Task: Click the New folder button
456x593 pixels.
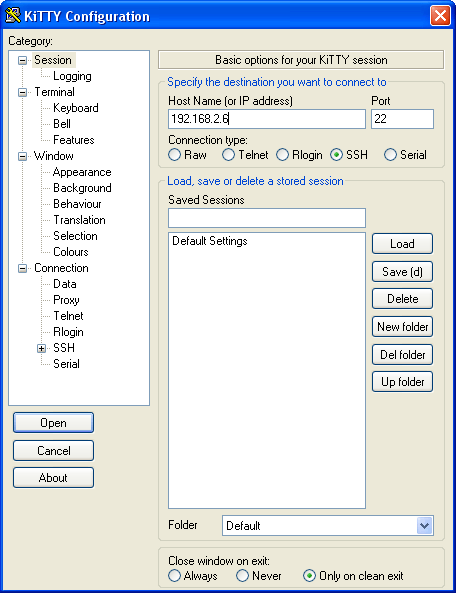Action: 402,327
